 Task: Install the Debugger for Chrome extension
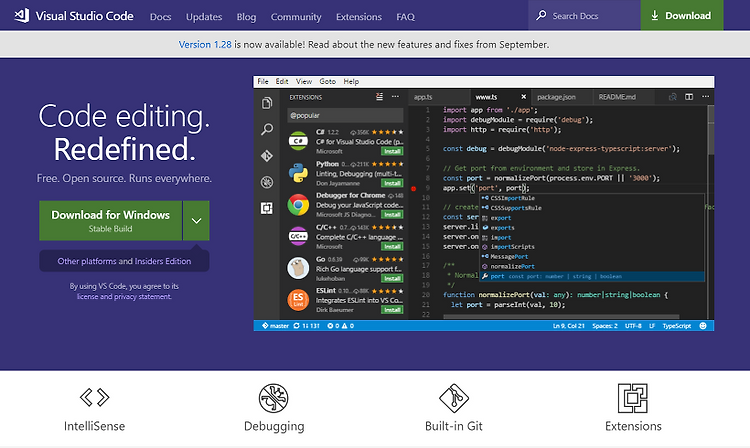point(392,215)
